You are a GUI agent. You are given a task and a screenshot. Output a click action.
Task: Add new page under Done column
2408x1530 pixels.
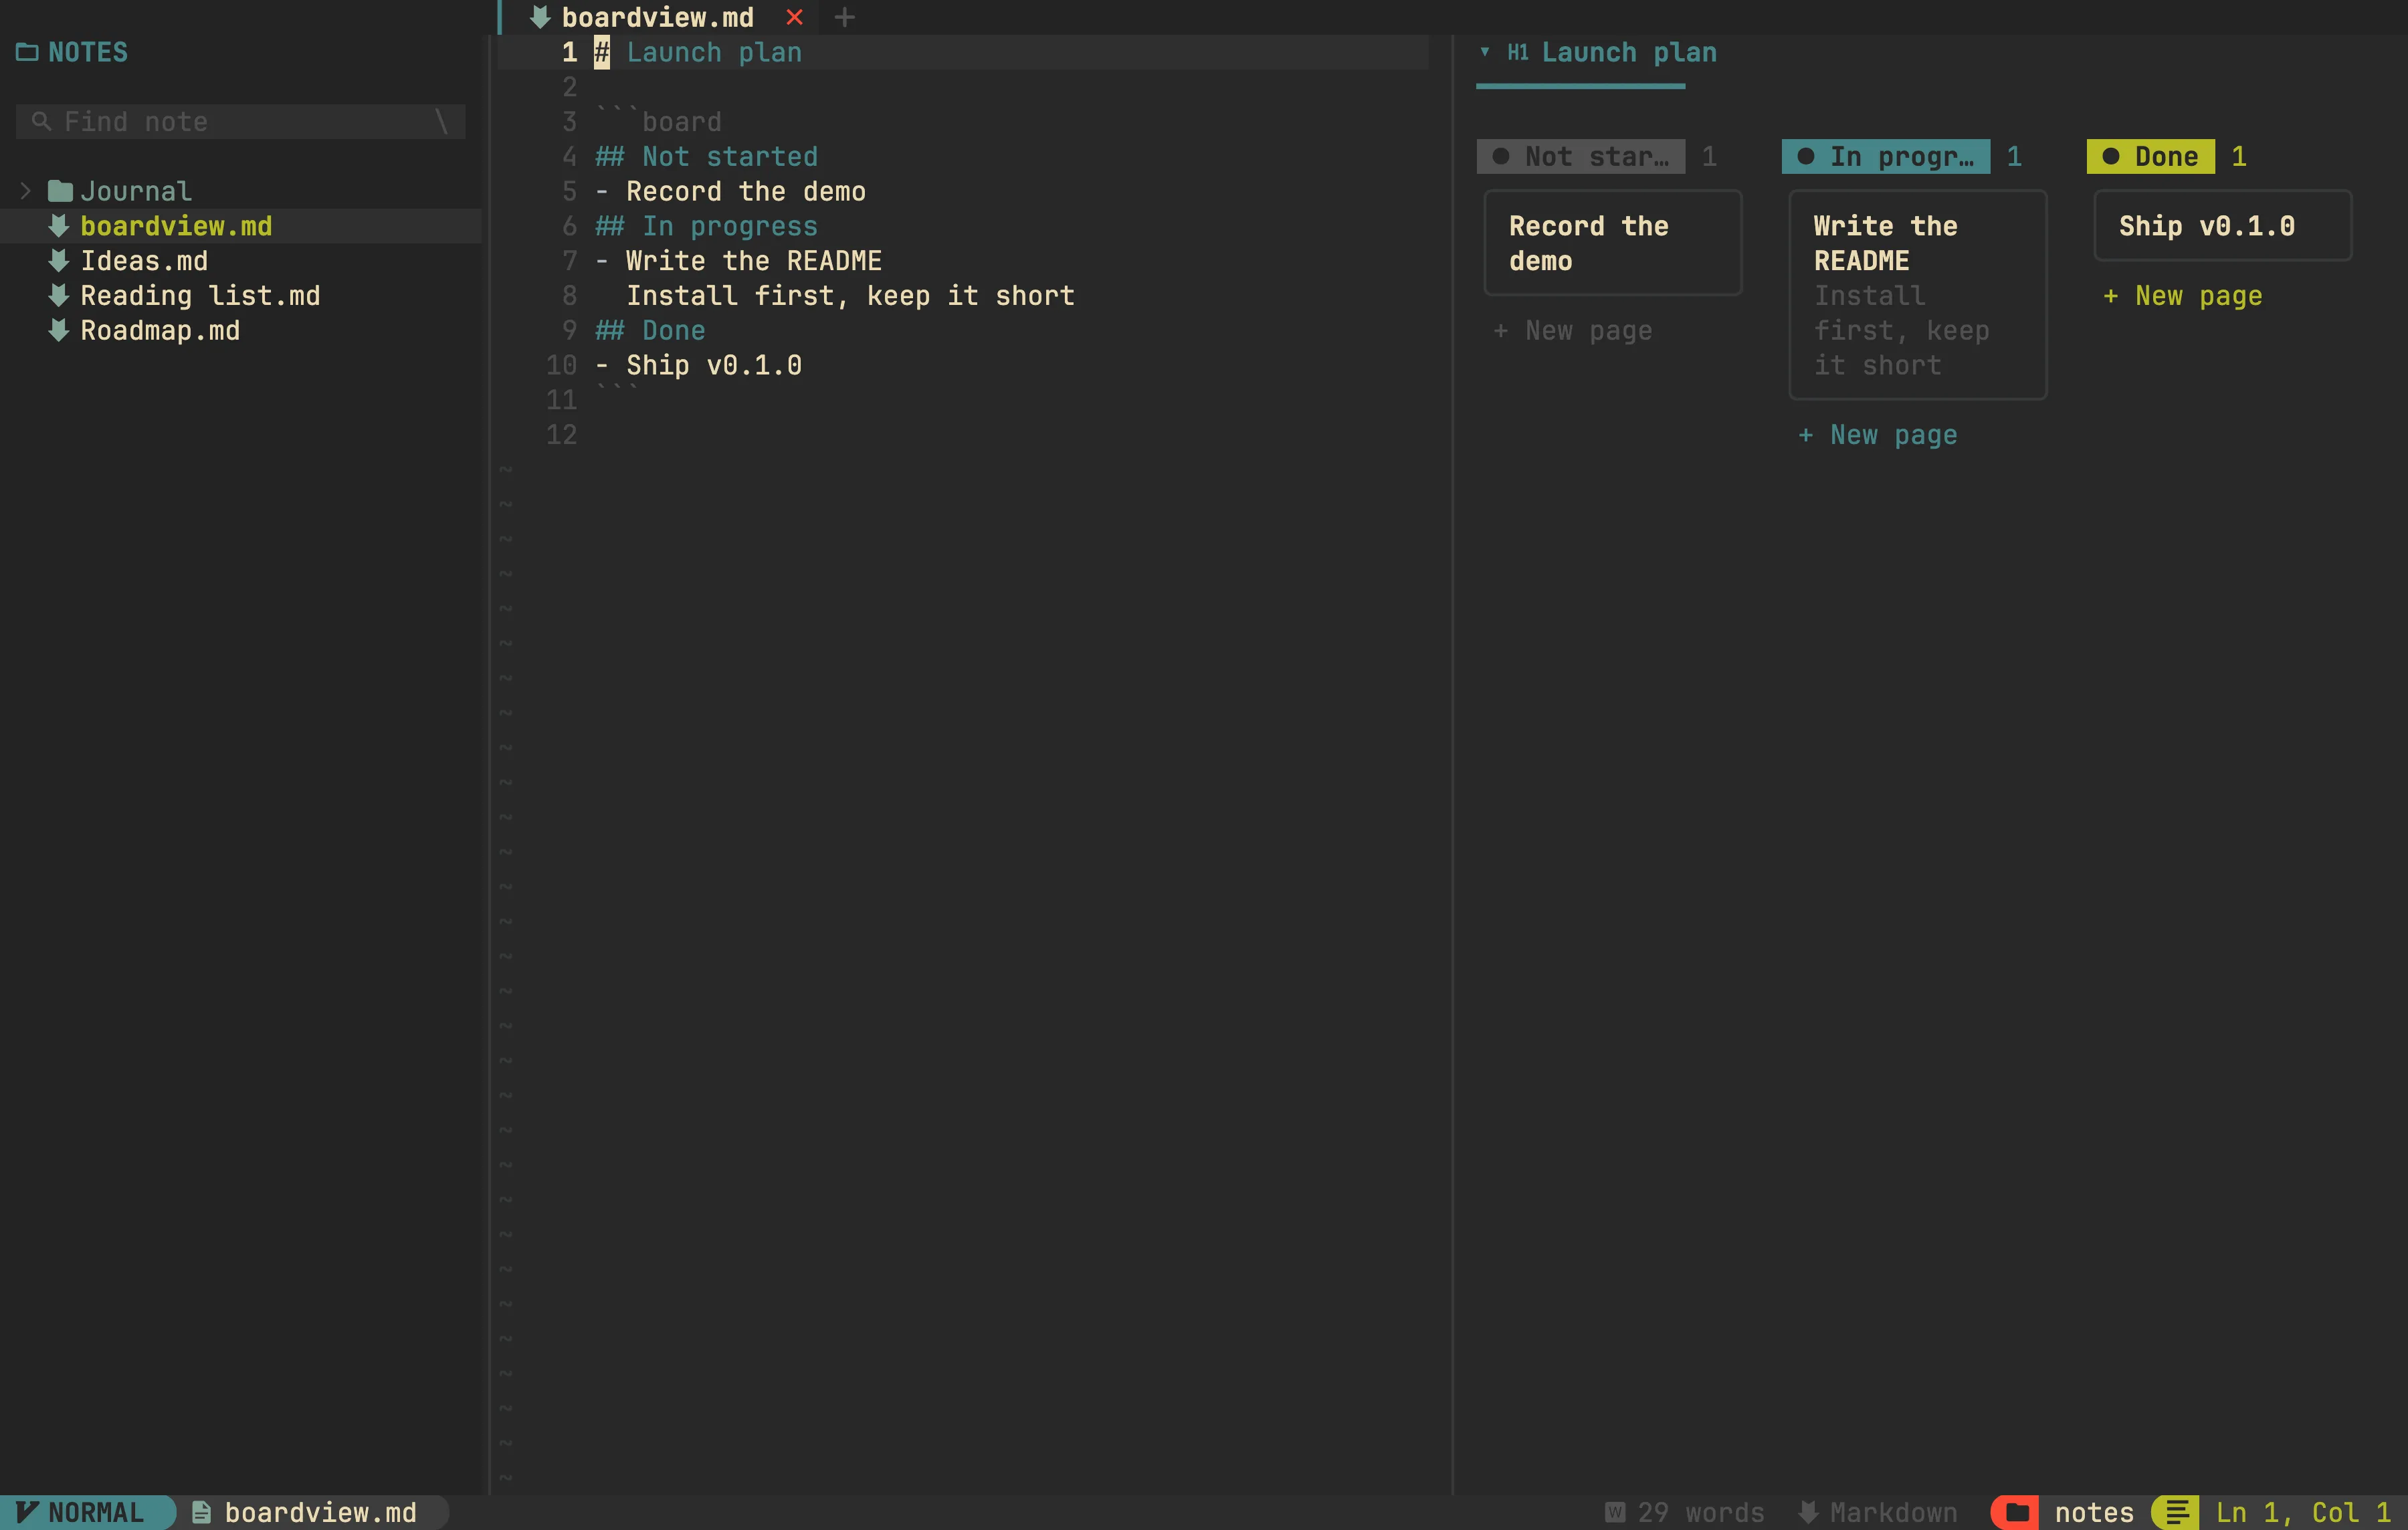[x=2183, y=296]
